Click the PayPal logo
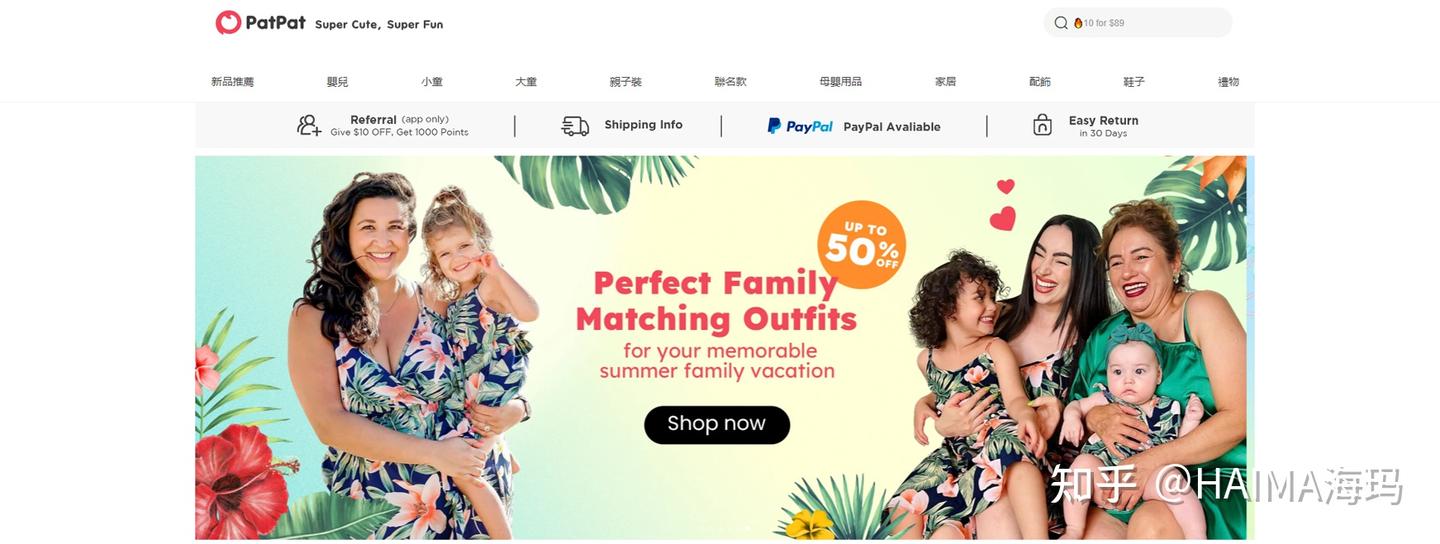The height and width of the screenshot is (544, 1440). 800,126
